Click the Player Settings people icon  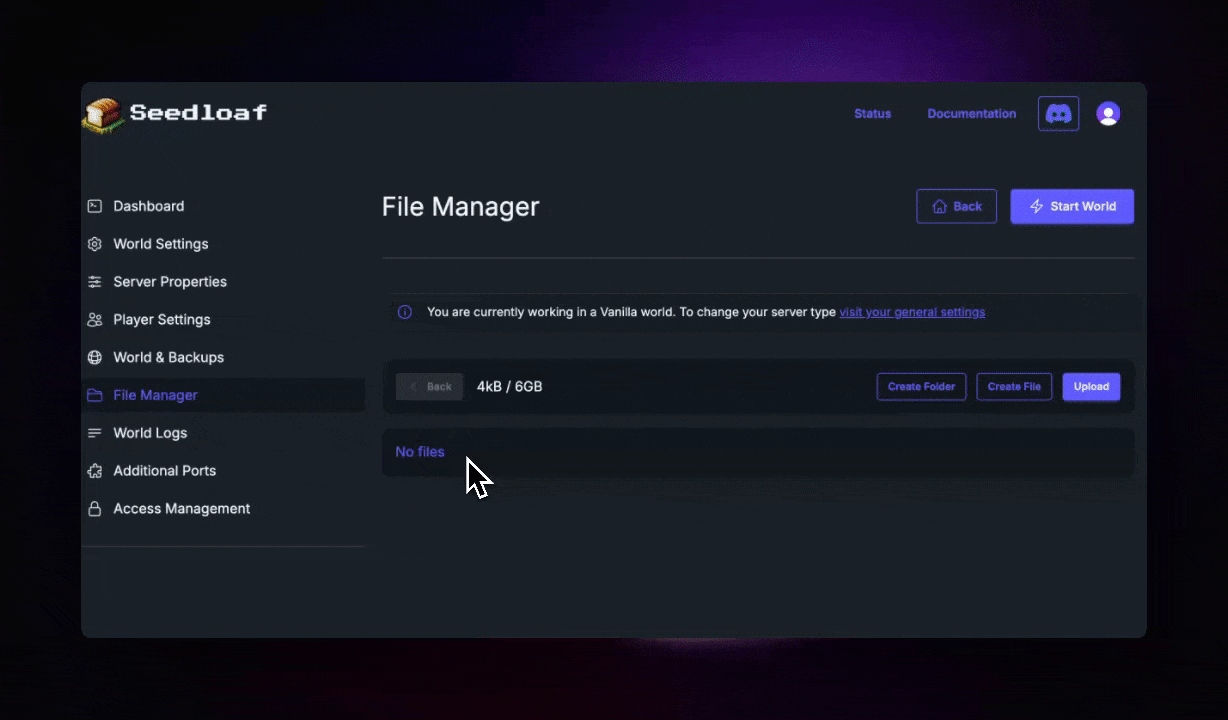tap(95, 320)
